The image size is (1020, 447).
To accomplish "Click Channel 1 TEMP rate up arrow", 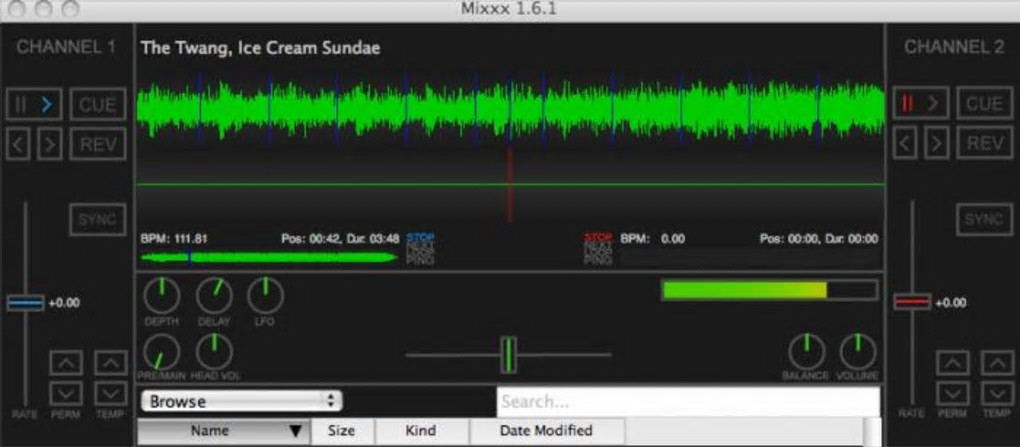I will [111, 362].
